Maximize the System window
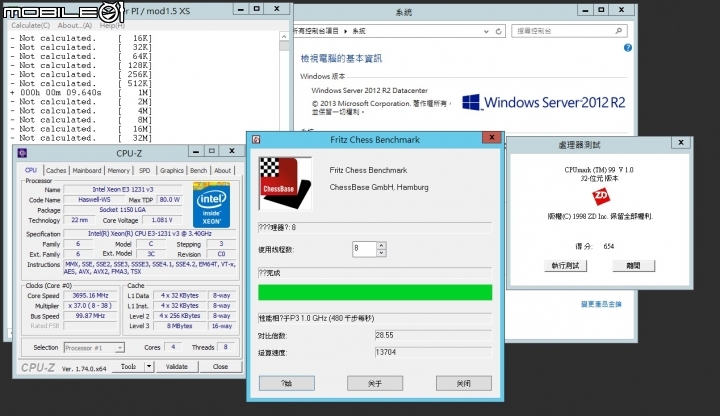Viewport: 720px width, 416px height. (602, 9)
